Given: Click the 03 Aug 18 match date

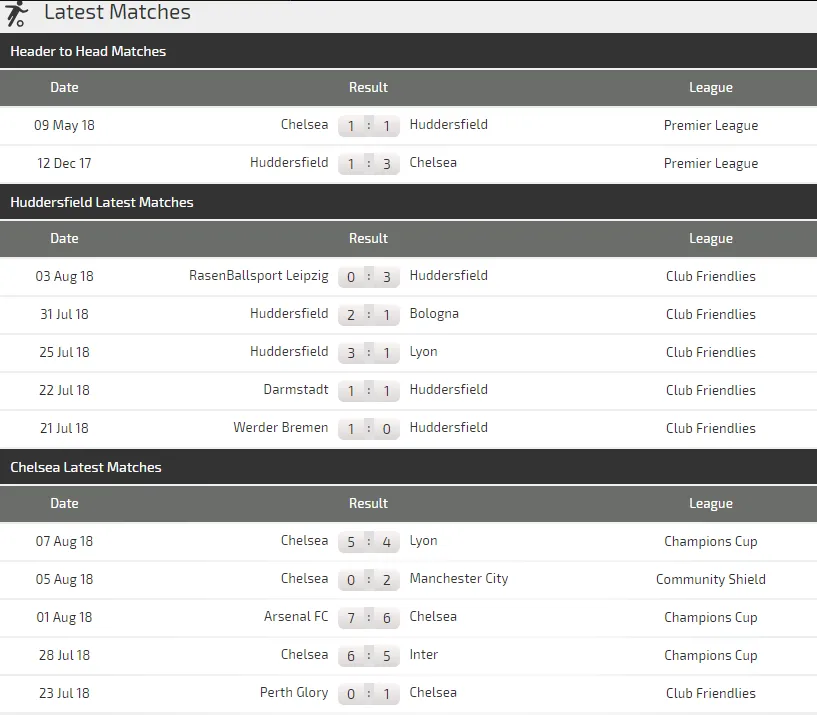Looking at the screenshot, I should 64,276.
